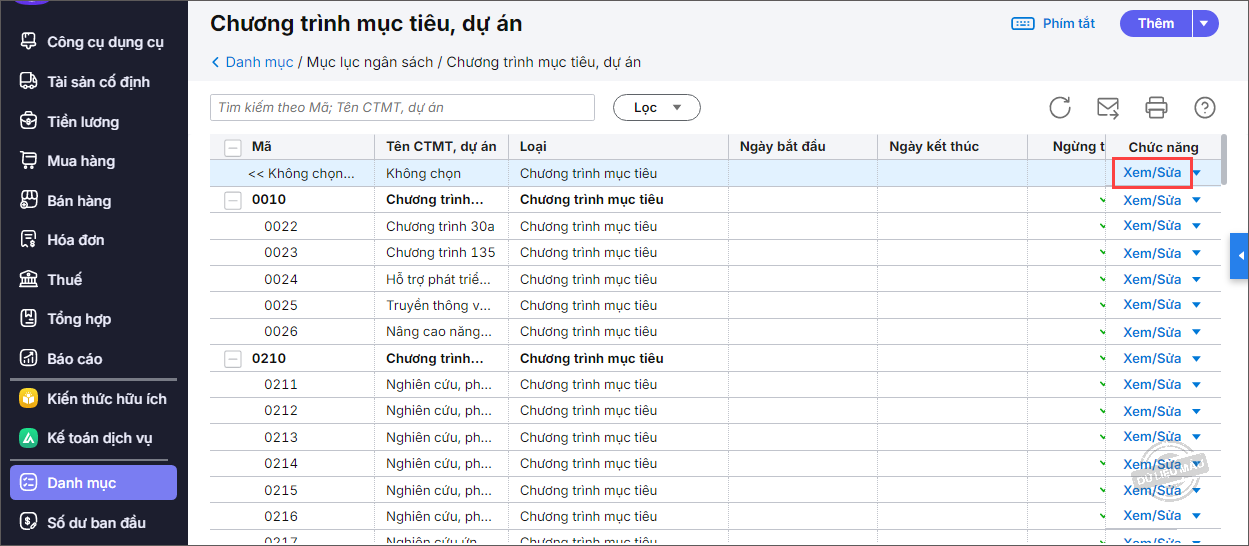Screen dimensions: 1249x546
Task: Click the Phím tắt keyboard icon
Action: click(1023, 24)
